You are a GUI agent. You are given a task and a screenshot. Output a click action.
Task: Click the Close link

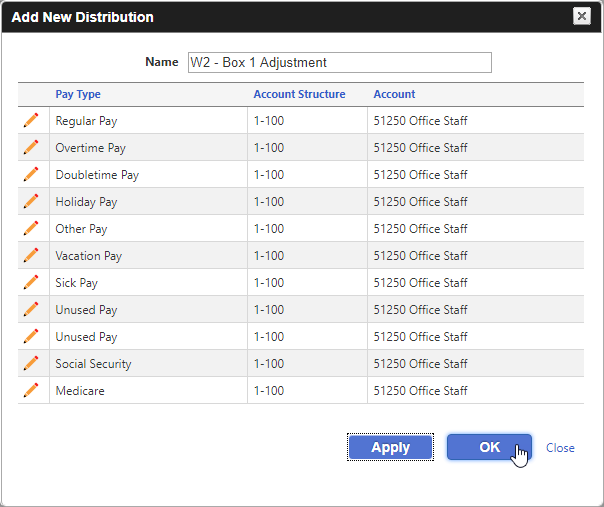560,448
